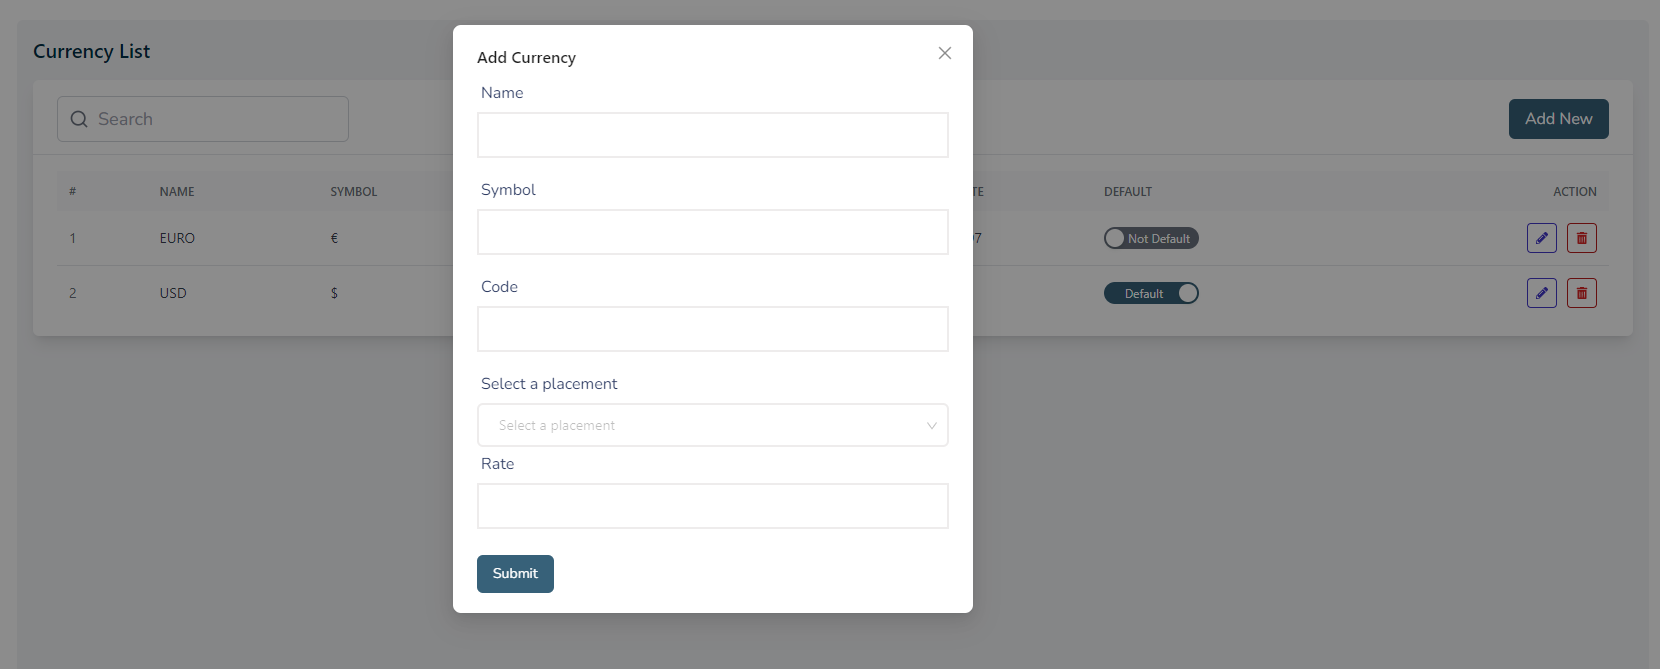Click the currency Search box
This screenshot has width=1660, height=669.
pos(203,119)
